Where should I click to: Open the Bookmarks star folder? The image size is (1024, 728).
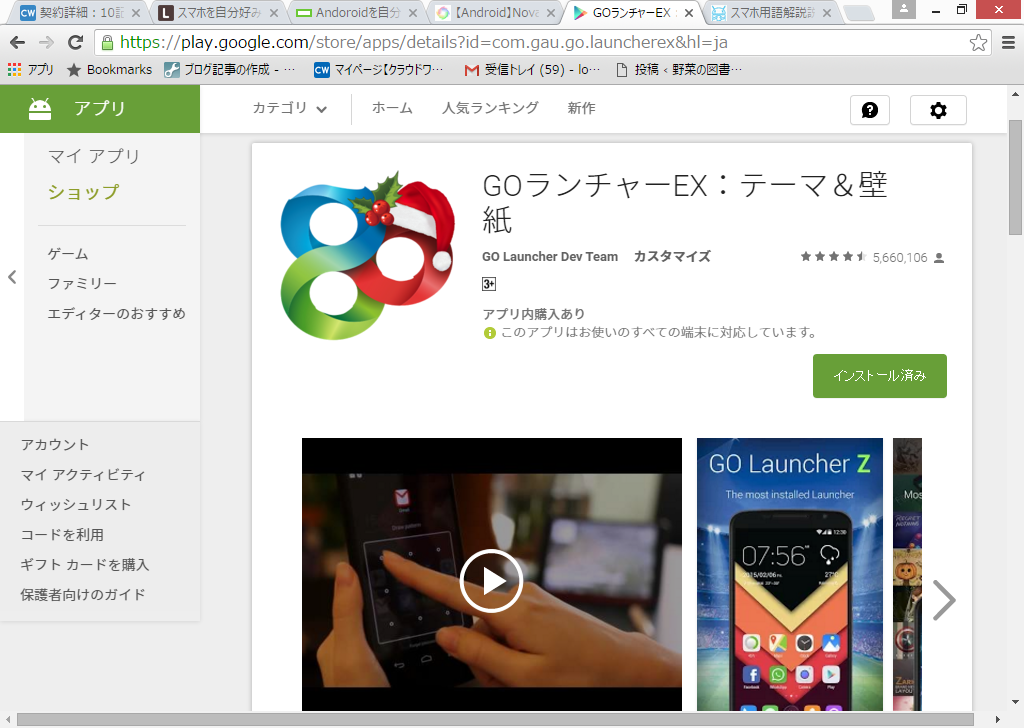pyautogui.click(x=109, y=69)
